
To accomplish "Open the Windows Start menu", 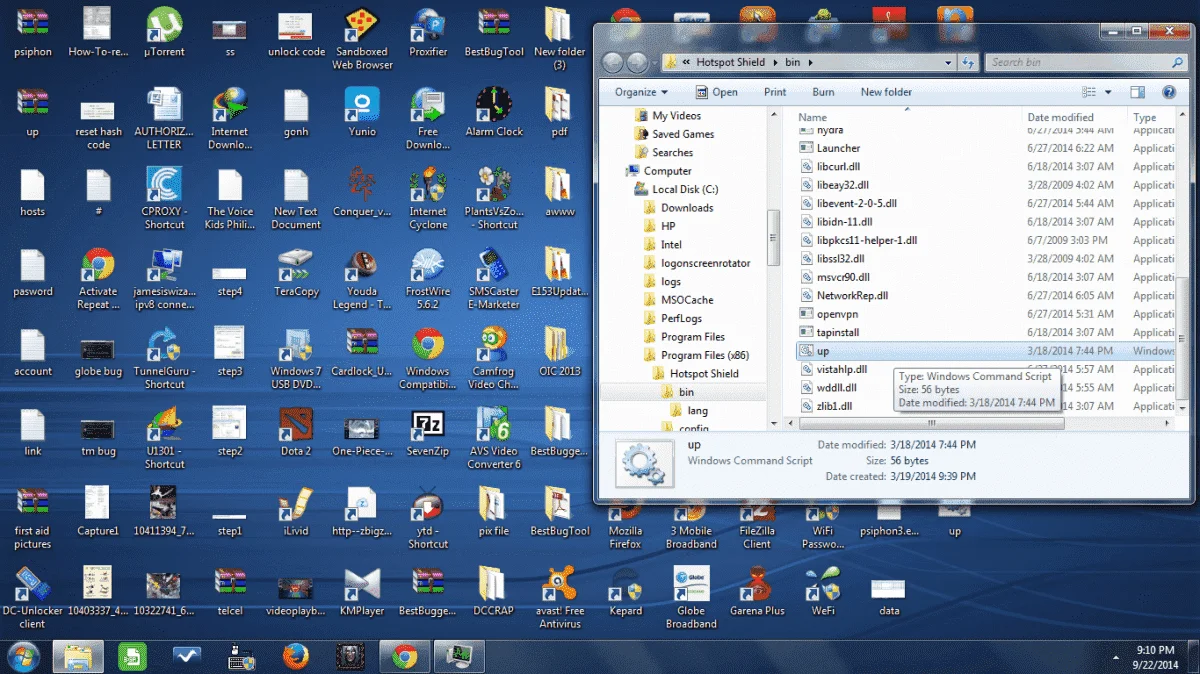I will [x=22, y=656].
